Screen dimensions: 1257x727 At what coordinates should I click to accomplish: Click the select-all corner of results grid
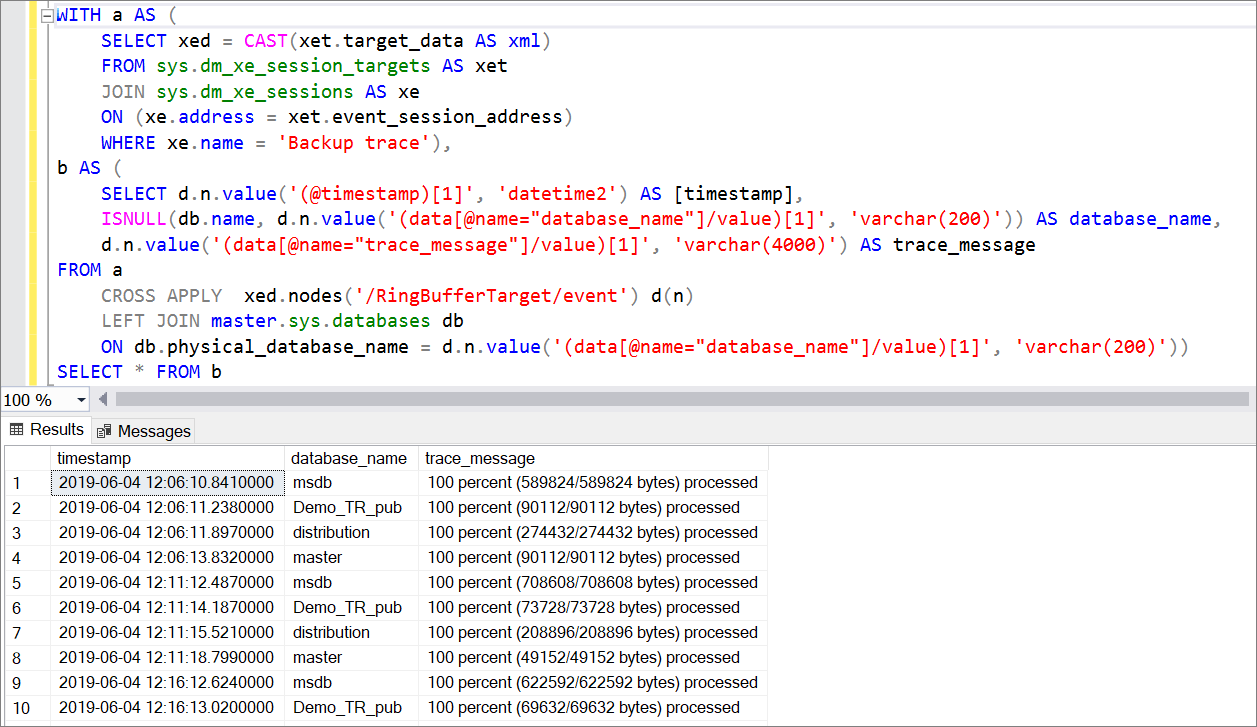coord(27,458)
